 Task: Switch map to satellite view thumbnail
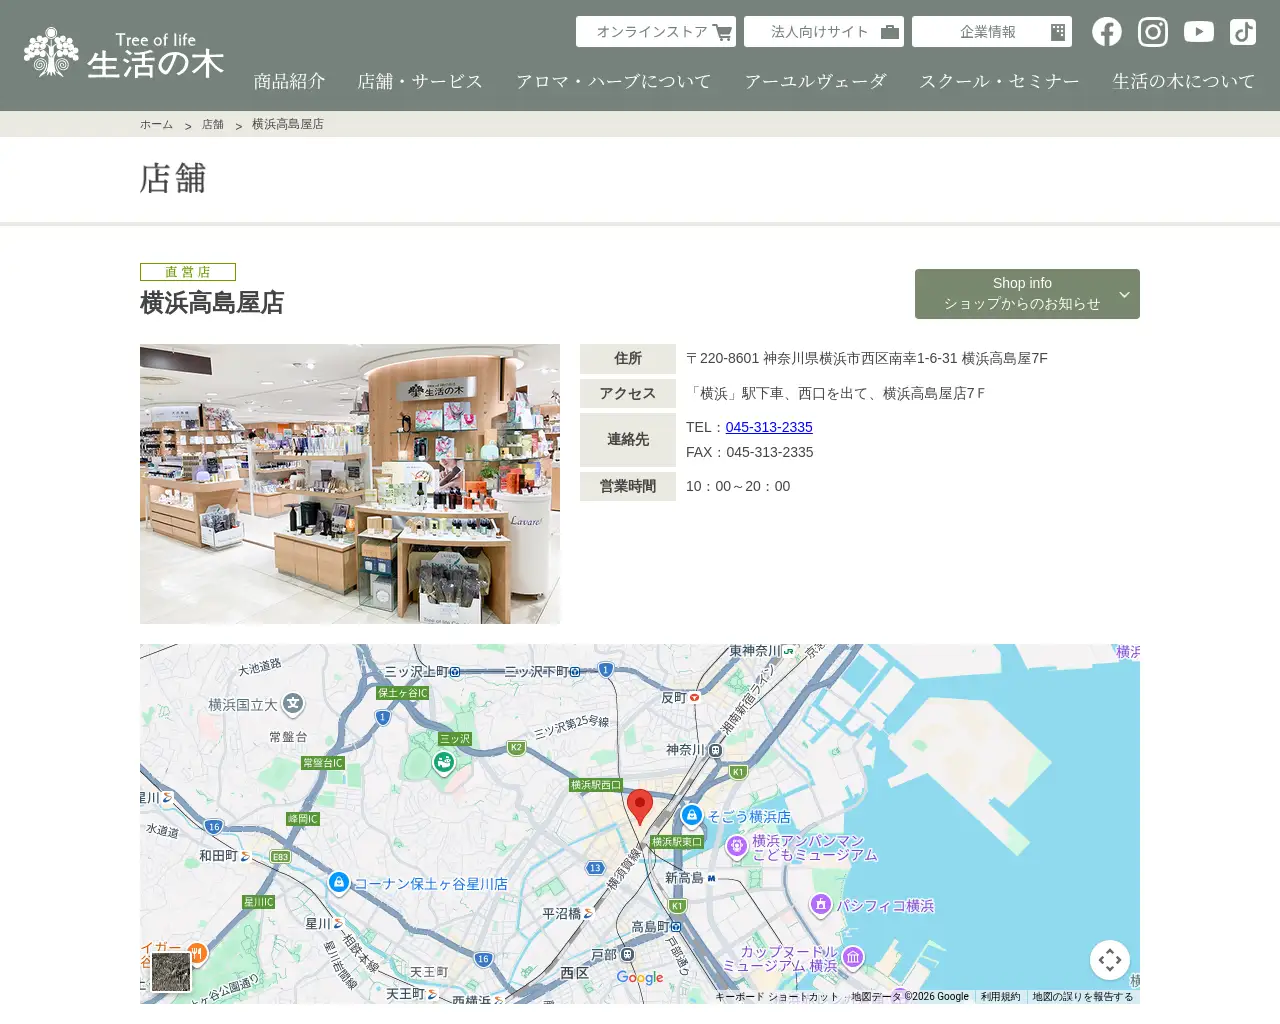(x=171, y=971)
